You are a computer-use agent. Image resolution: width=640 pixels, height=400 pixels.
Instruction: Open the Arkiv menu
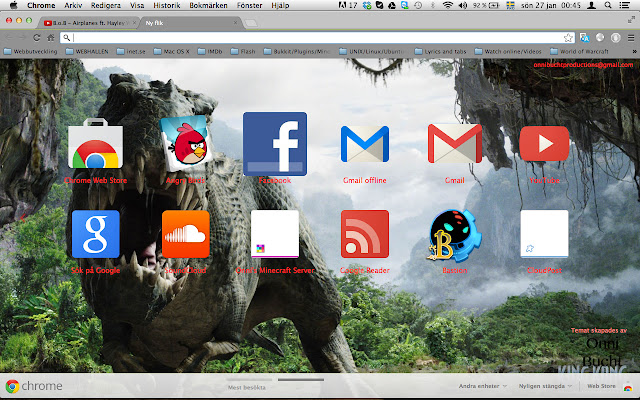point(73,5)
